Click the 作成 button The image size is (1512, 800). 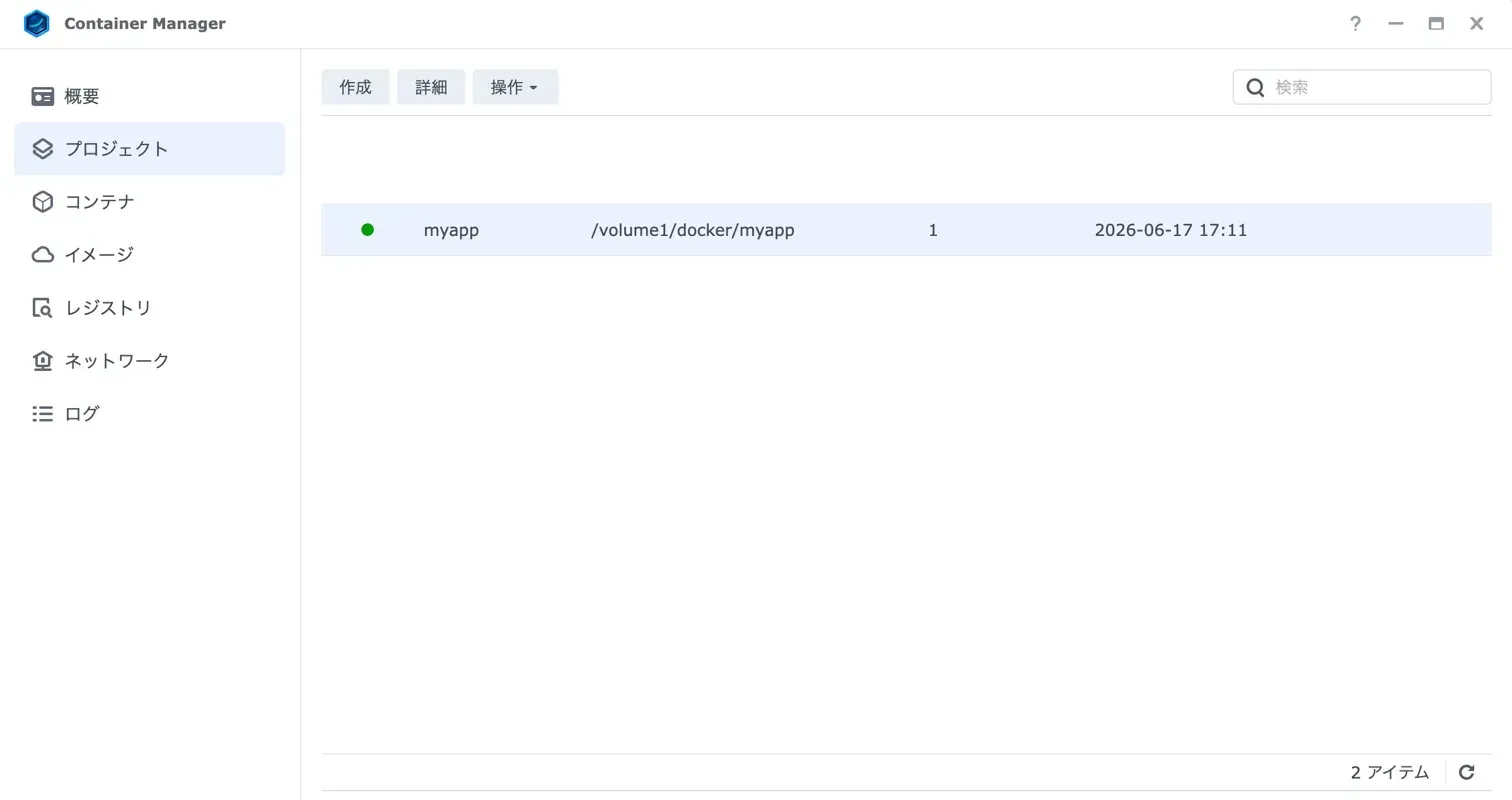(x=355, y=87)
